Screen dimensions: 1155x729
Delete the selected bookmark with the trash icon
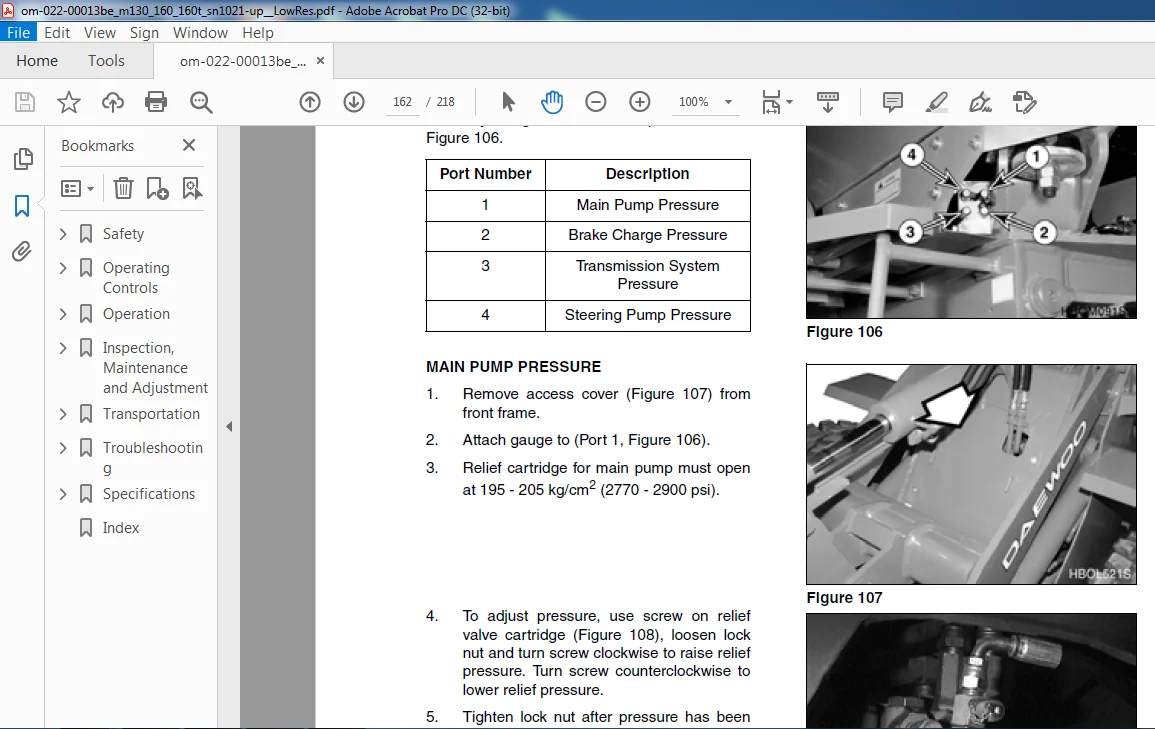[123, 189]
